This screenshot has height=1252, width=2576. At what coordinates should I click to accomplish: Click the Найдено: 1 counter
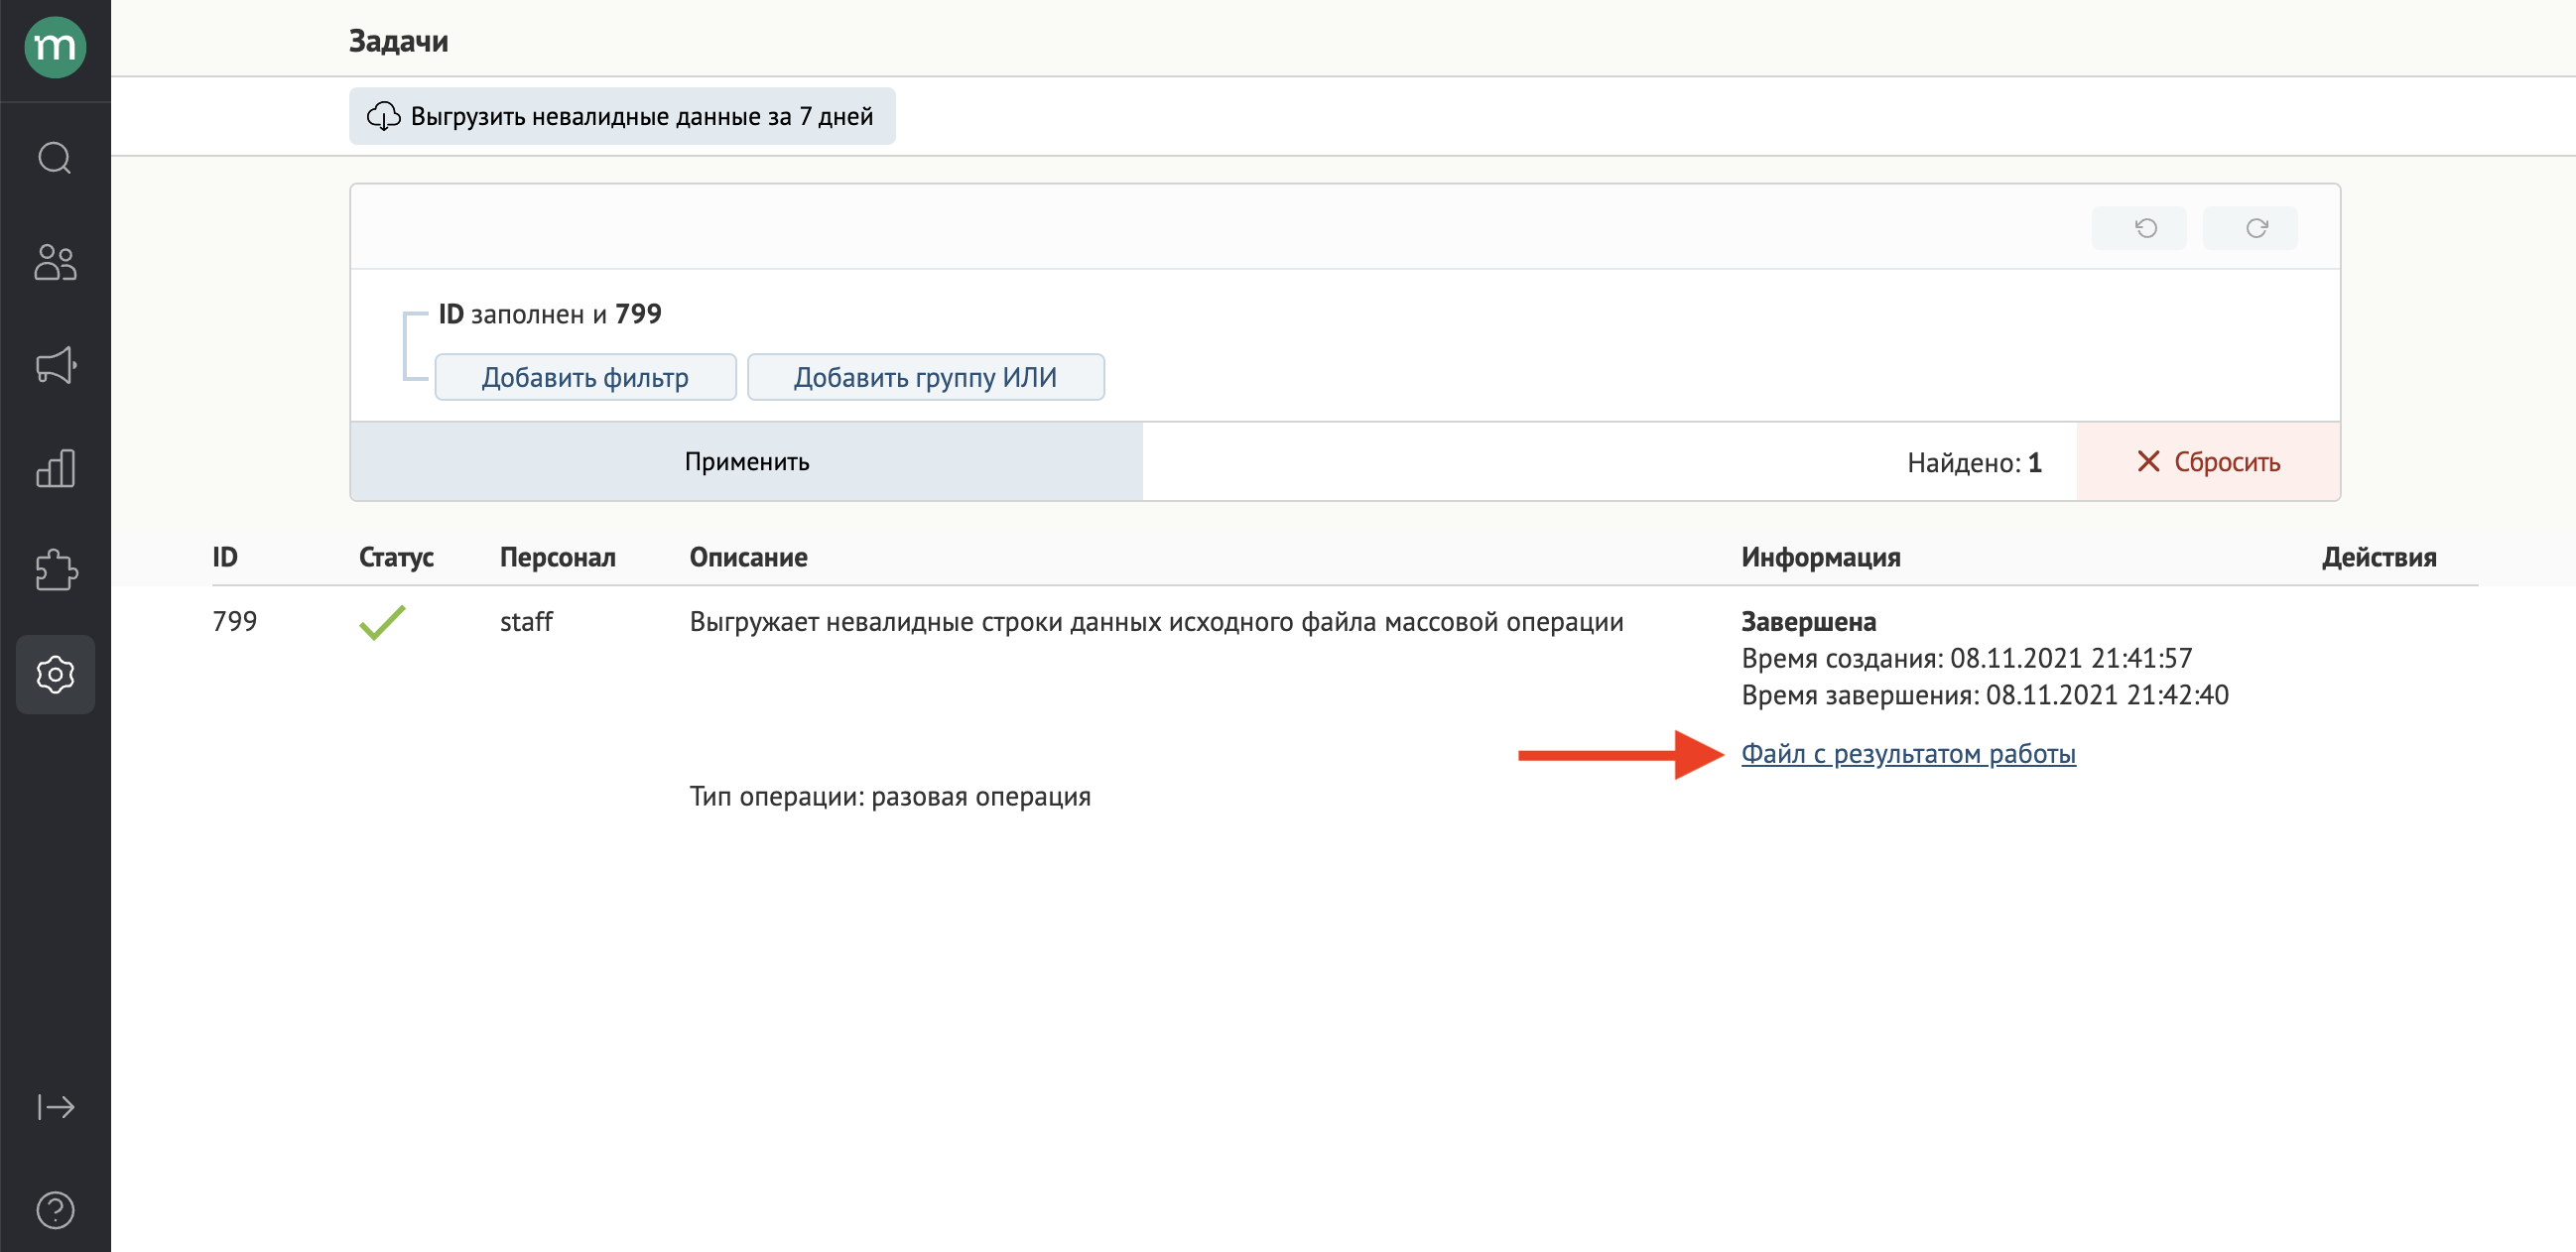pyautogui.click(x=1974, y=462)
